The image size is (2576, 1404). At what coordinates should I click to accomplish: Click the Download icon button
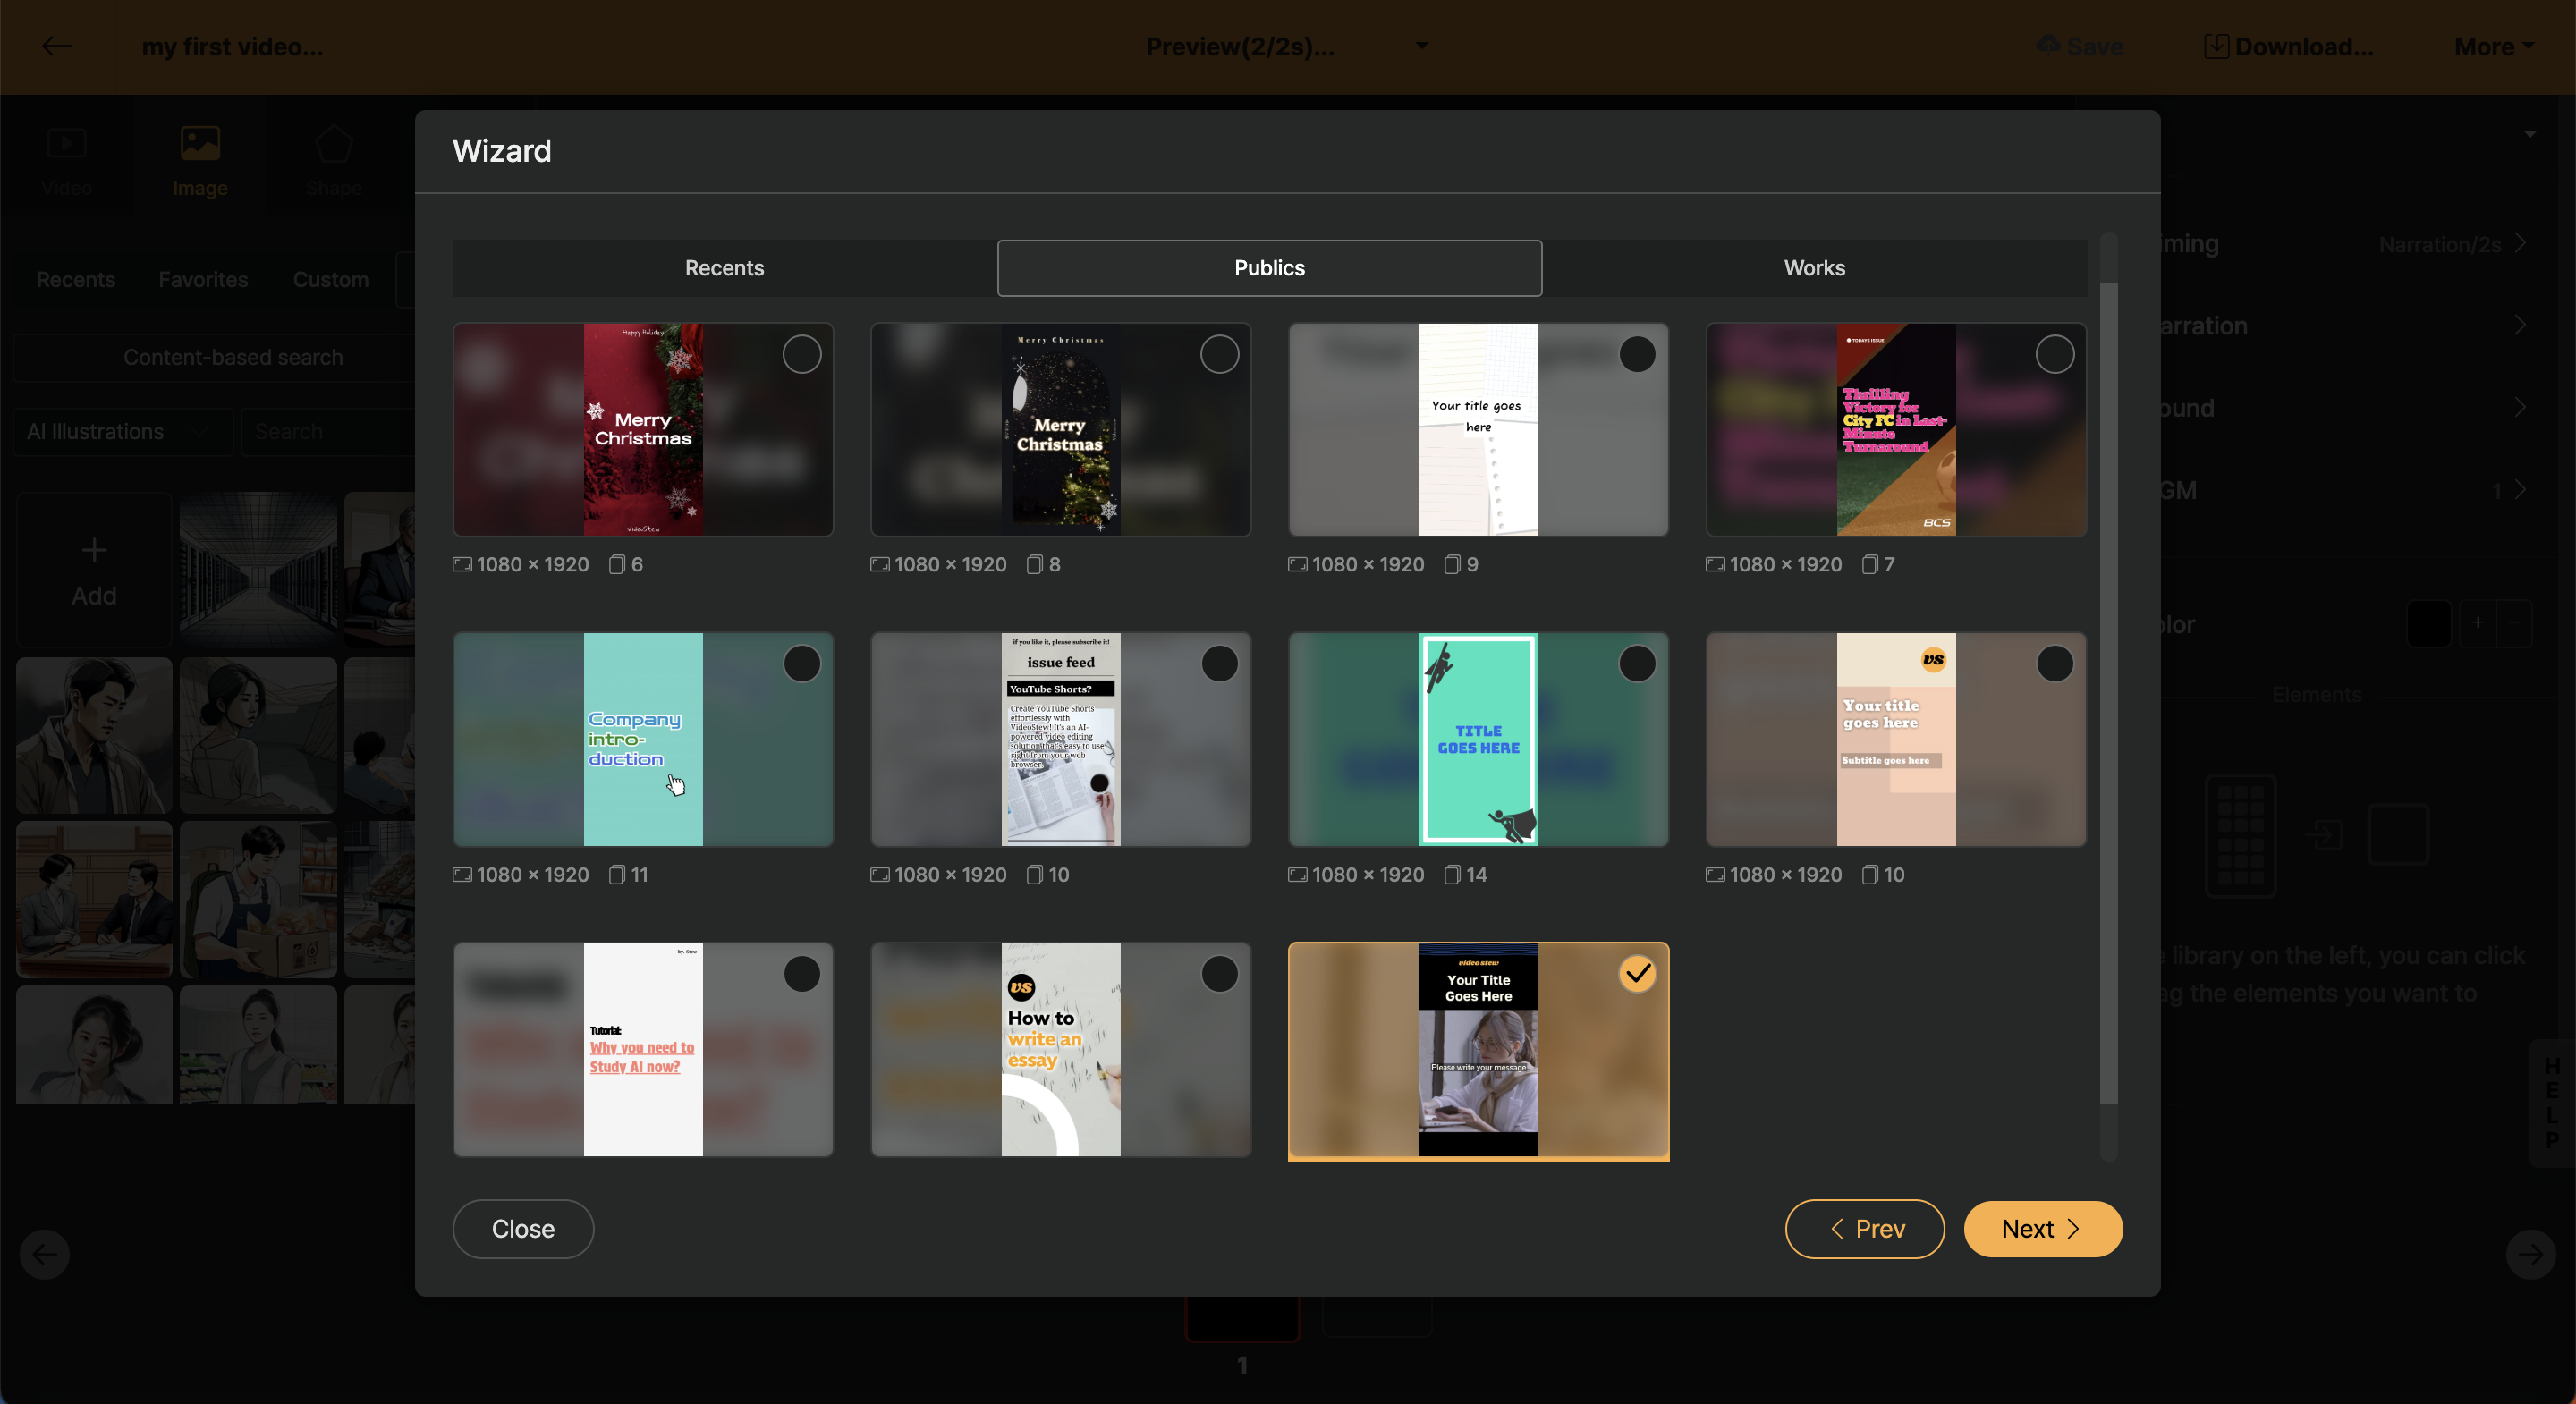point(2216,46)
